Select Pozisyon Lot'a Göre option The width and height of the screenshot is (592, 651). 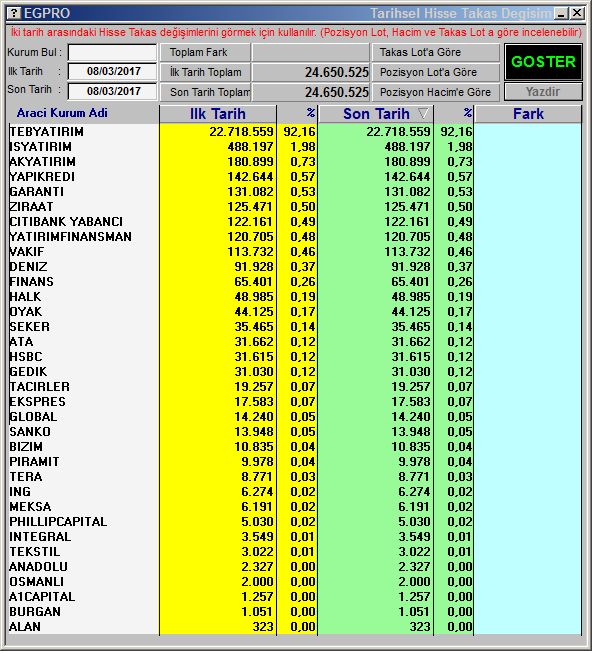click(435, 72)
